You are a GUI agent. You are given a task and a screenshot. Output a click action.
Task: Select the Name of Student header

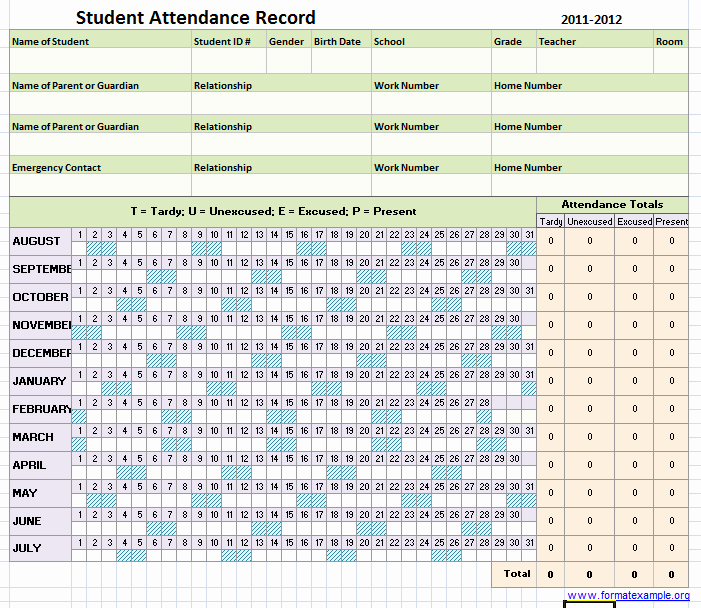point(101,39)
